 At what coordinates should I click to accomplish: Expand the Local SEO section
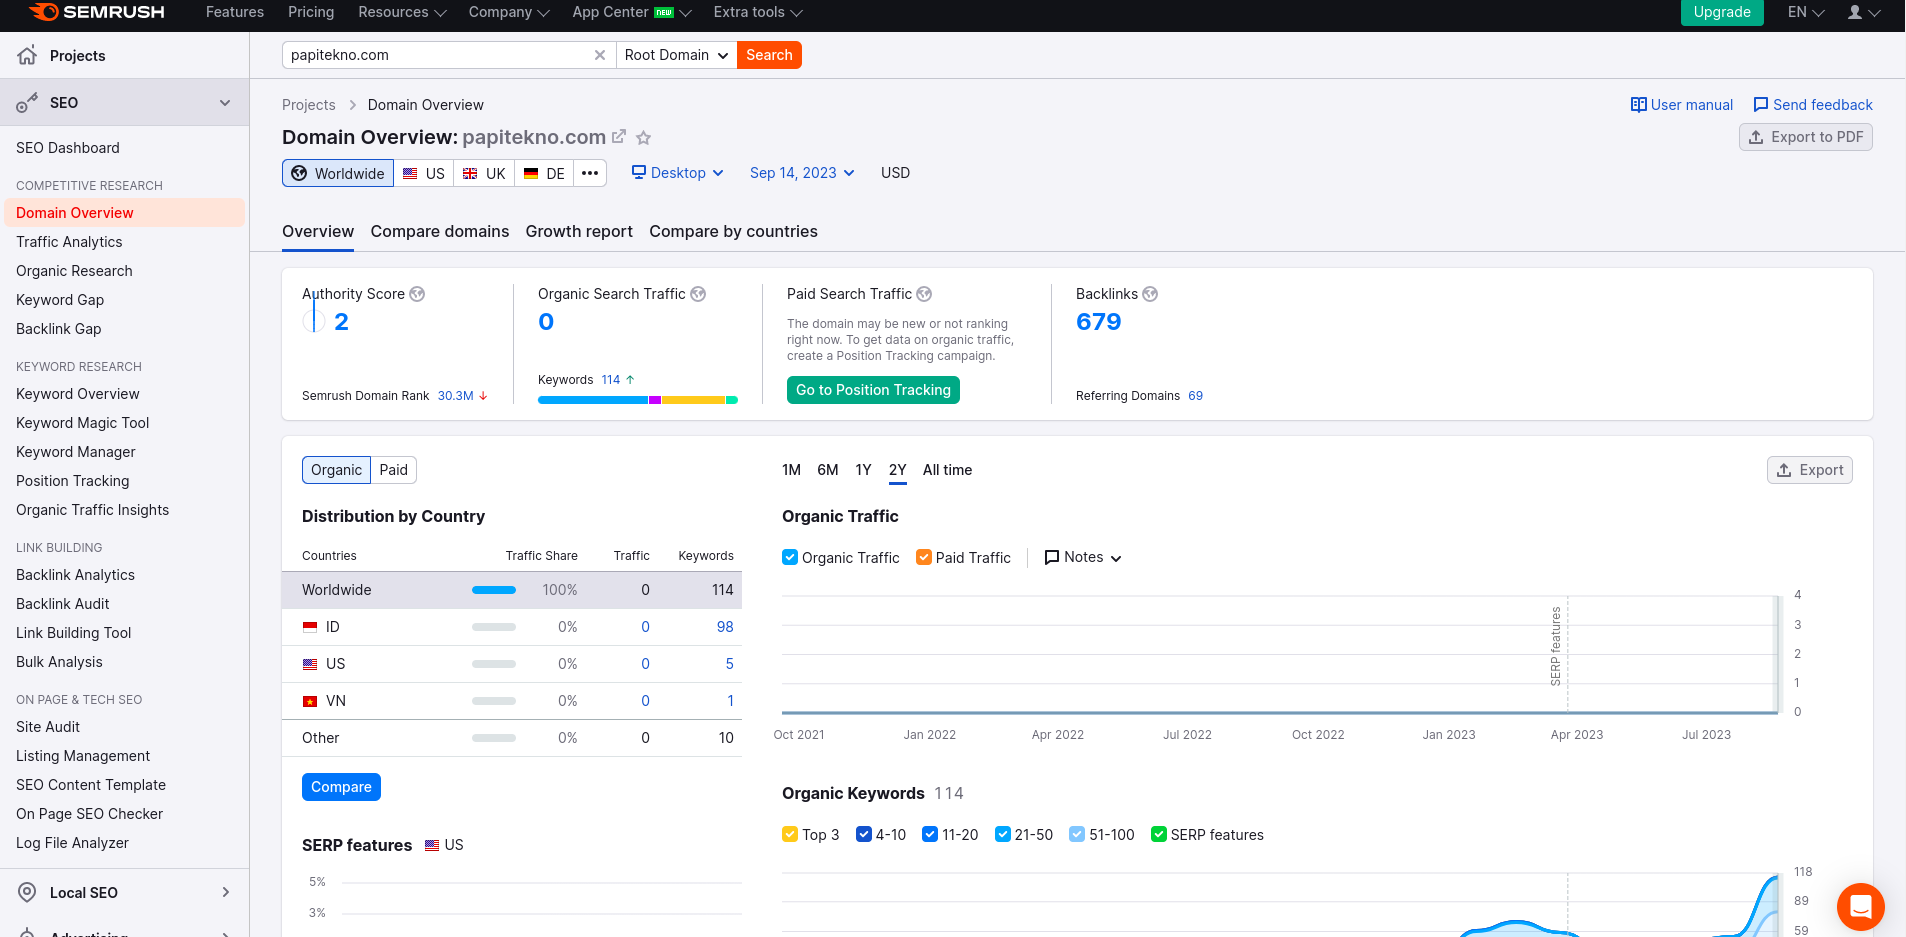click(x=225, y=892)
